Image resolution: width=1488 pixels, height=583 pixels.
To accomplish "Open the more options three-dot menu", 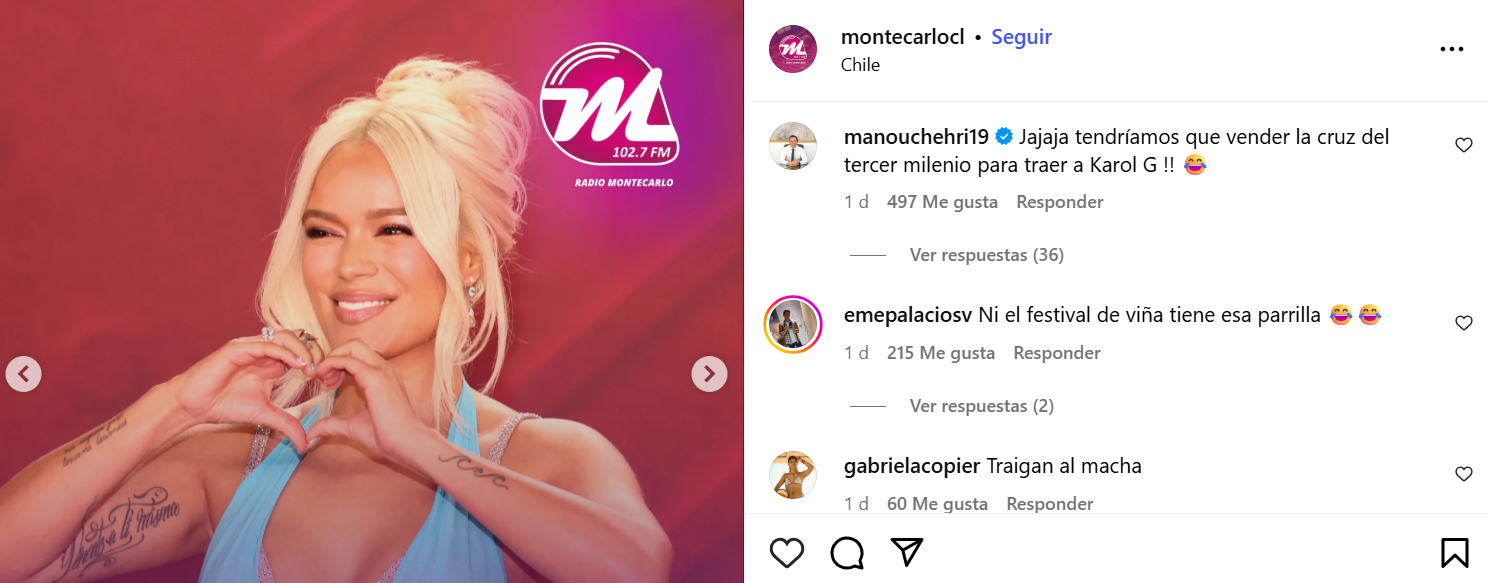I will coord(1452,49).
